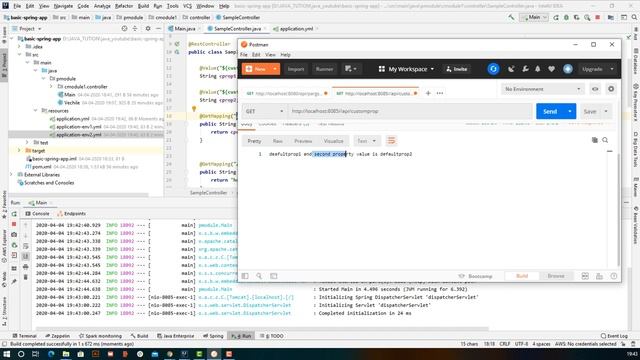The image size is (640, 360).
Task: Click the Postman sync icon
Action: click(x=493, y=69)
